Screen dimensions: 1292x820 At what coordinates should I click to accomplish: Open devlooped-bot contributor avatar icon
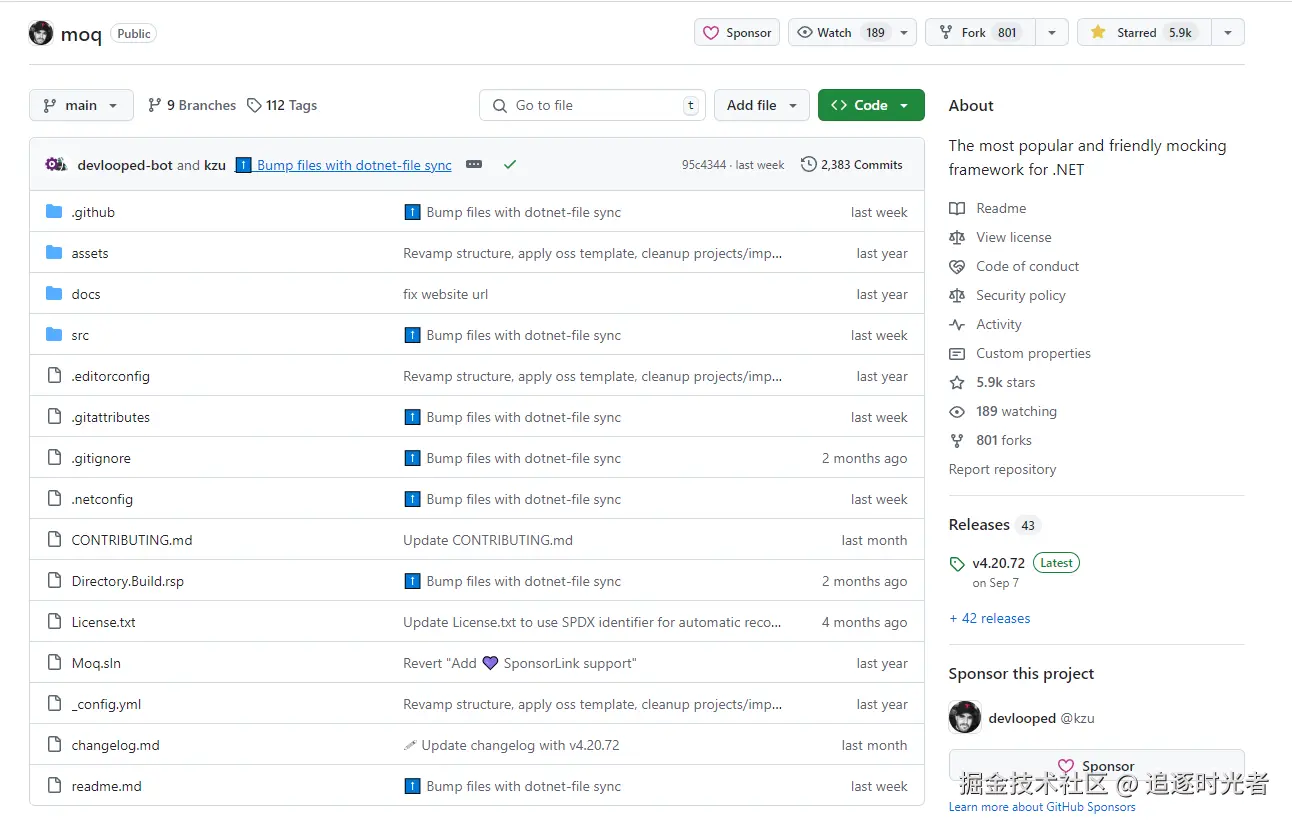(x=56, y=164)
